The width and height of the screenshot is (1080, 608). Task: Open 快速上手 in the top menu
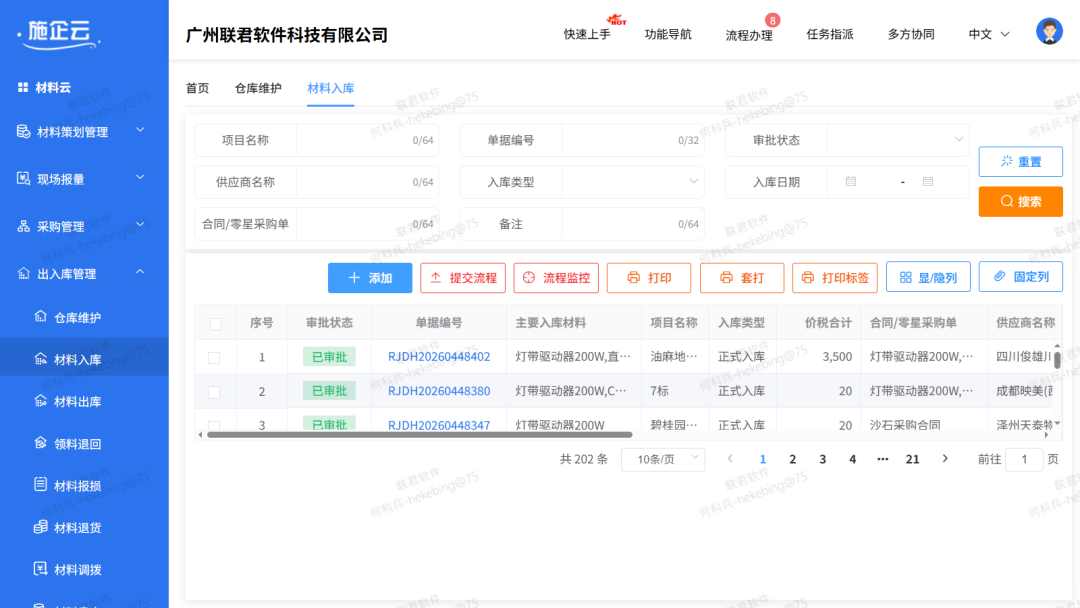pos(587,34)
